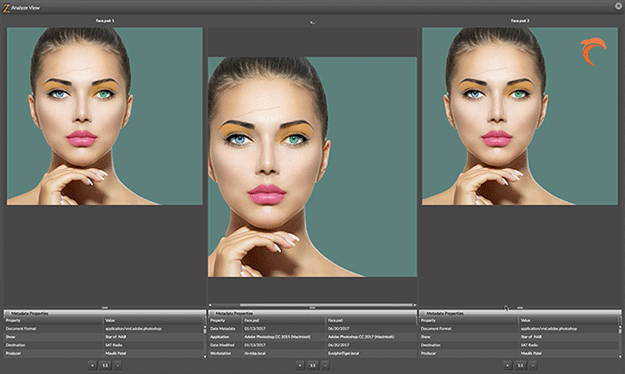Screen dimensions: 625x374
Task: Click scroll-down arrow of left metadata table
Action: pos(205,356)
